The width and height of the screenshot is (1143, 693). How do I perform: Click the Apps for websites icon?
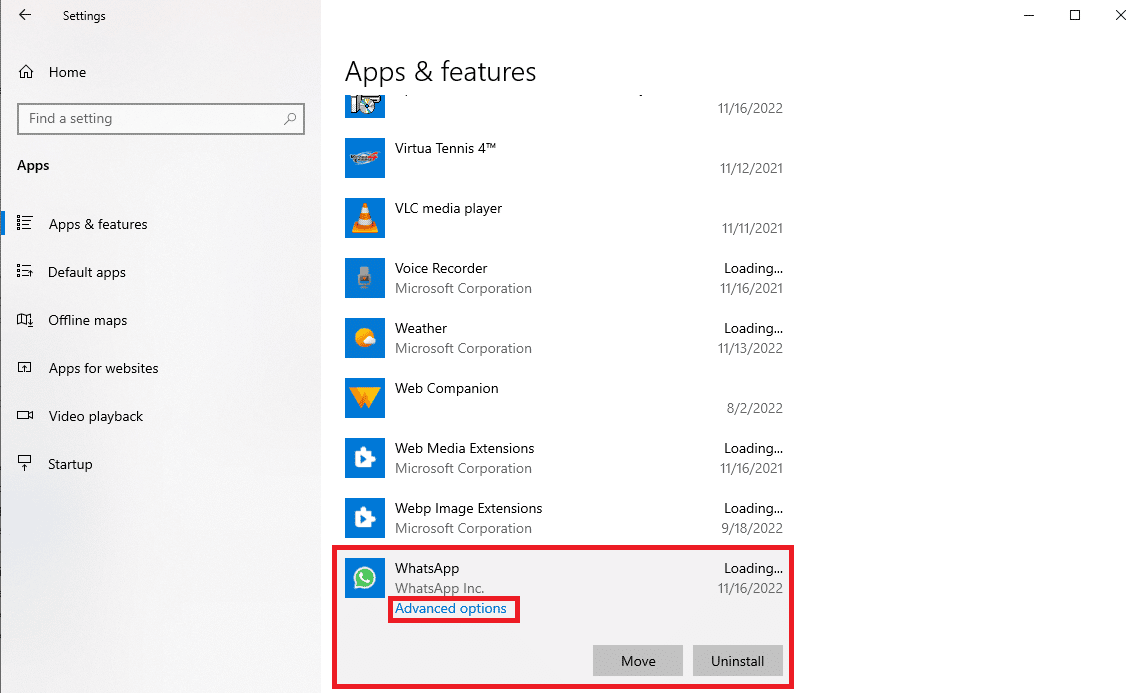click(25, 367)
